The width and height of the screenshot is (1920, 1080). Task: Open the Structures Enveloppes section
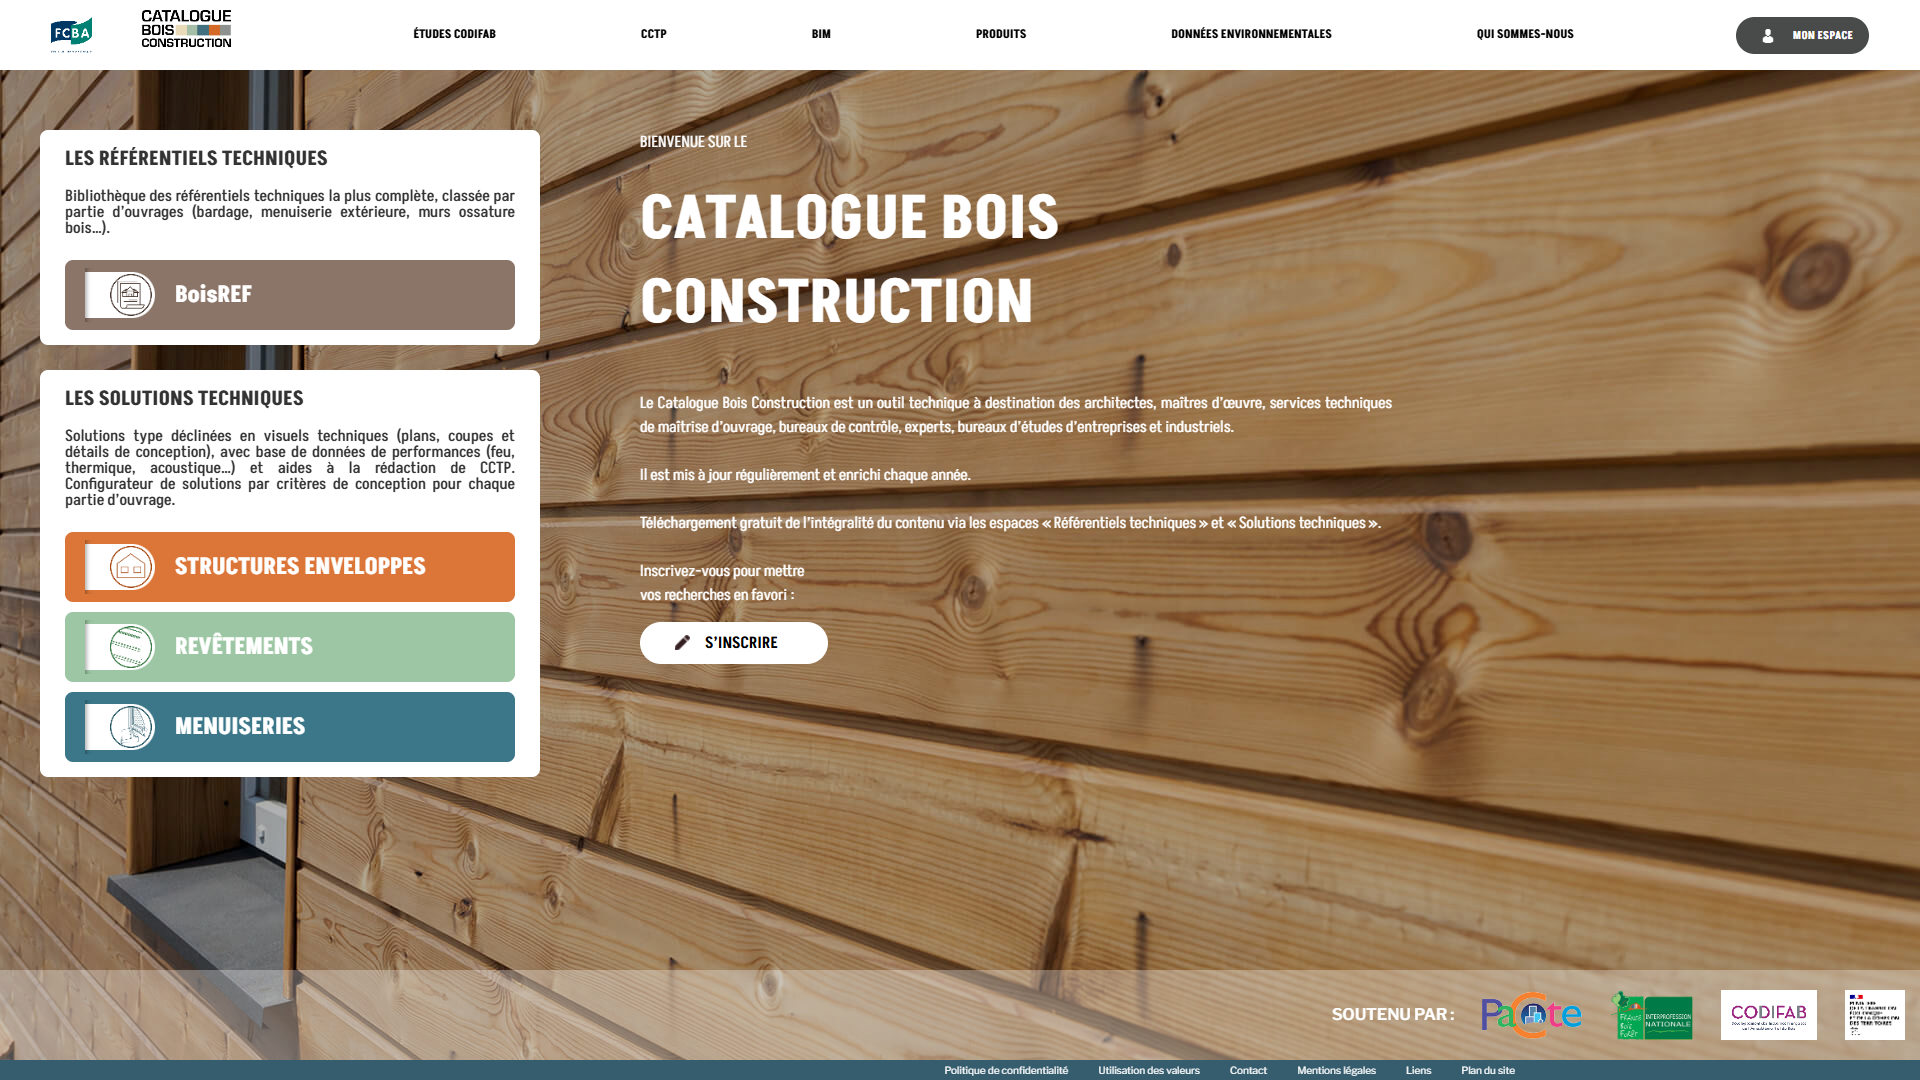click(290, 567)
